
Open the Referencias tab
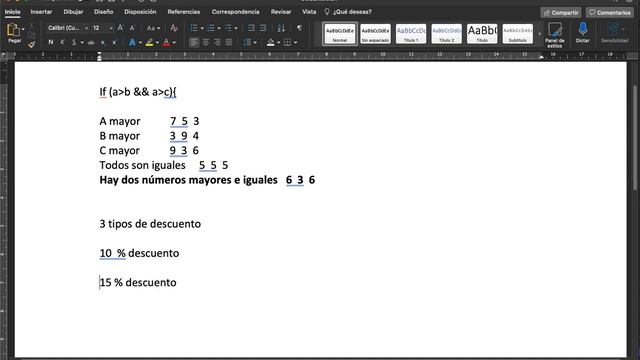[x=184, y=12]
